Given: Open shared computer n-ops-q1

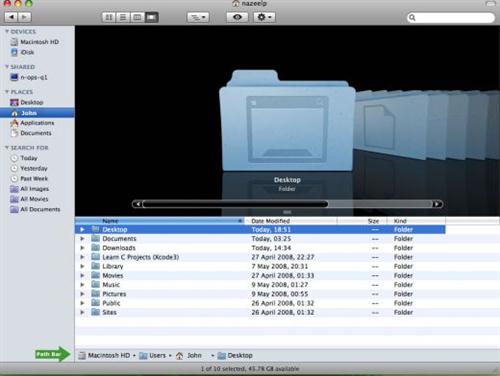Looking at the screenshot, I should 29,77.
